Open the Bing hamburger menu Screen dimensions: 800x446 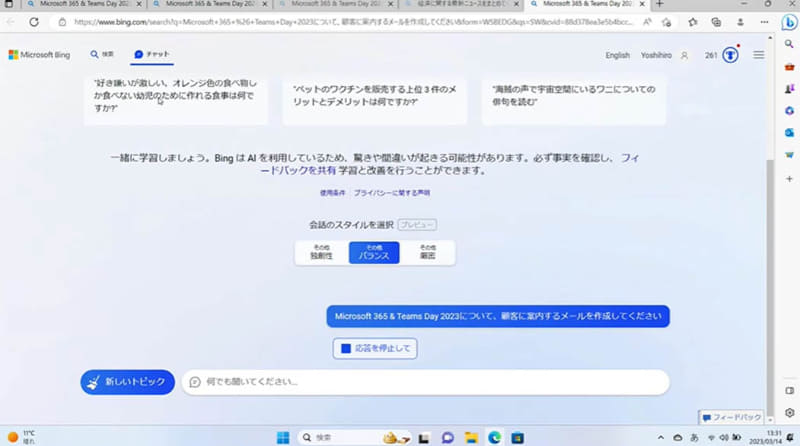pyautogui.click(x=759, y=55)
